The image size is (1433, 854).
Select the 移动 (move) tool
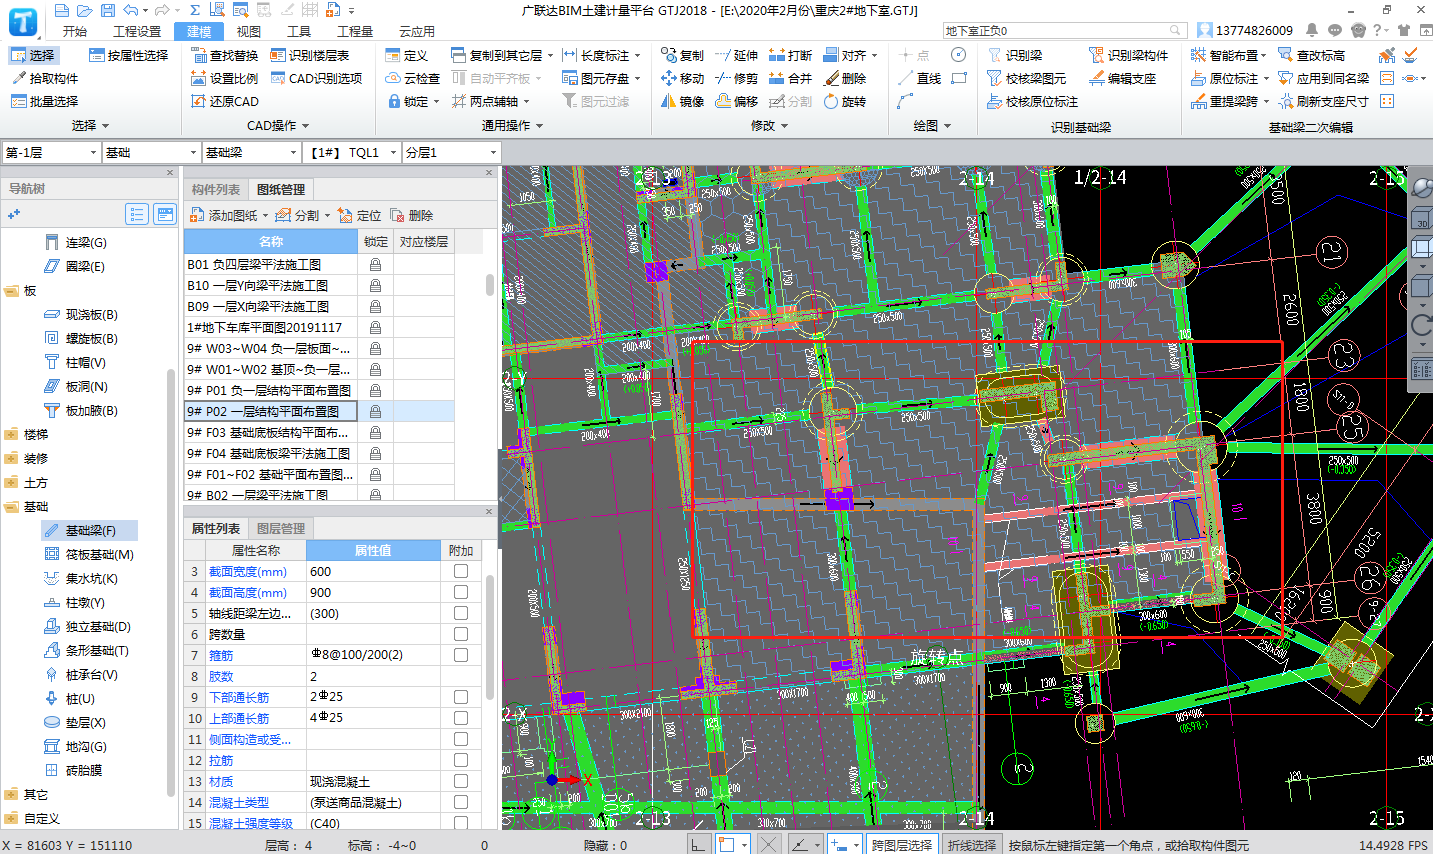[682, 78]
